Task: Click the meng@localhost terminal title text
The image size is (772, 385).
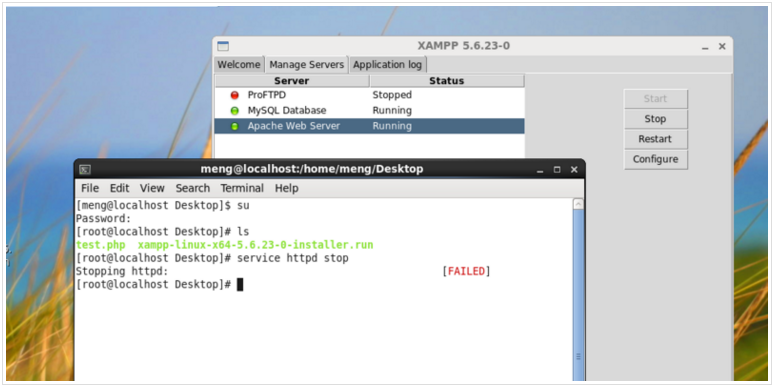Action: pos(312,169)
